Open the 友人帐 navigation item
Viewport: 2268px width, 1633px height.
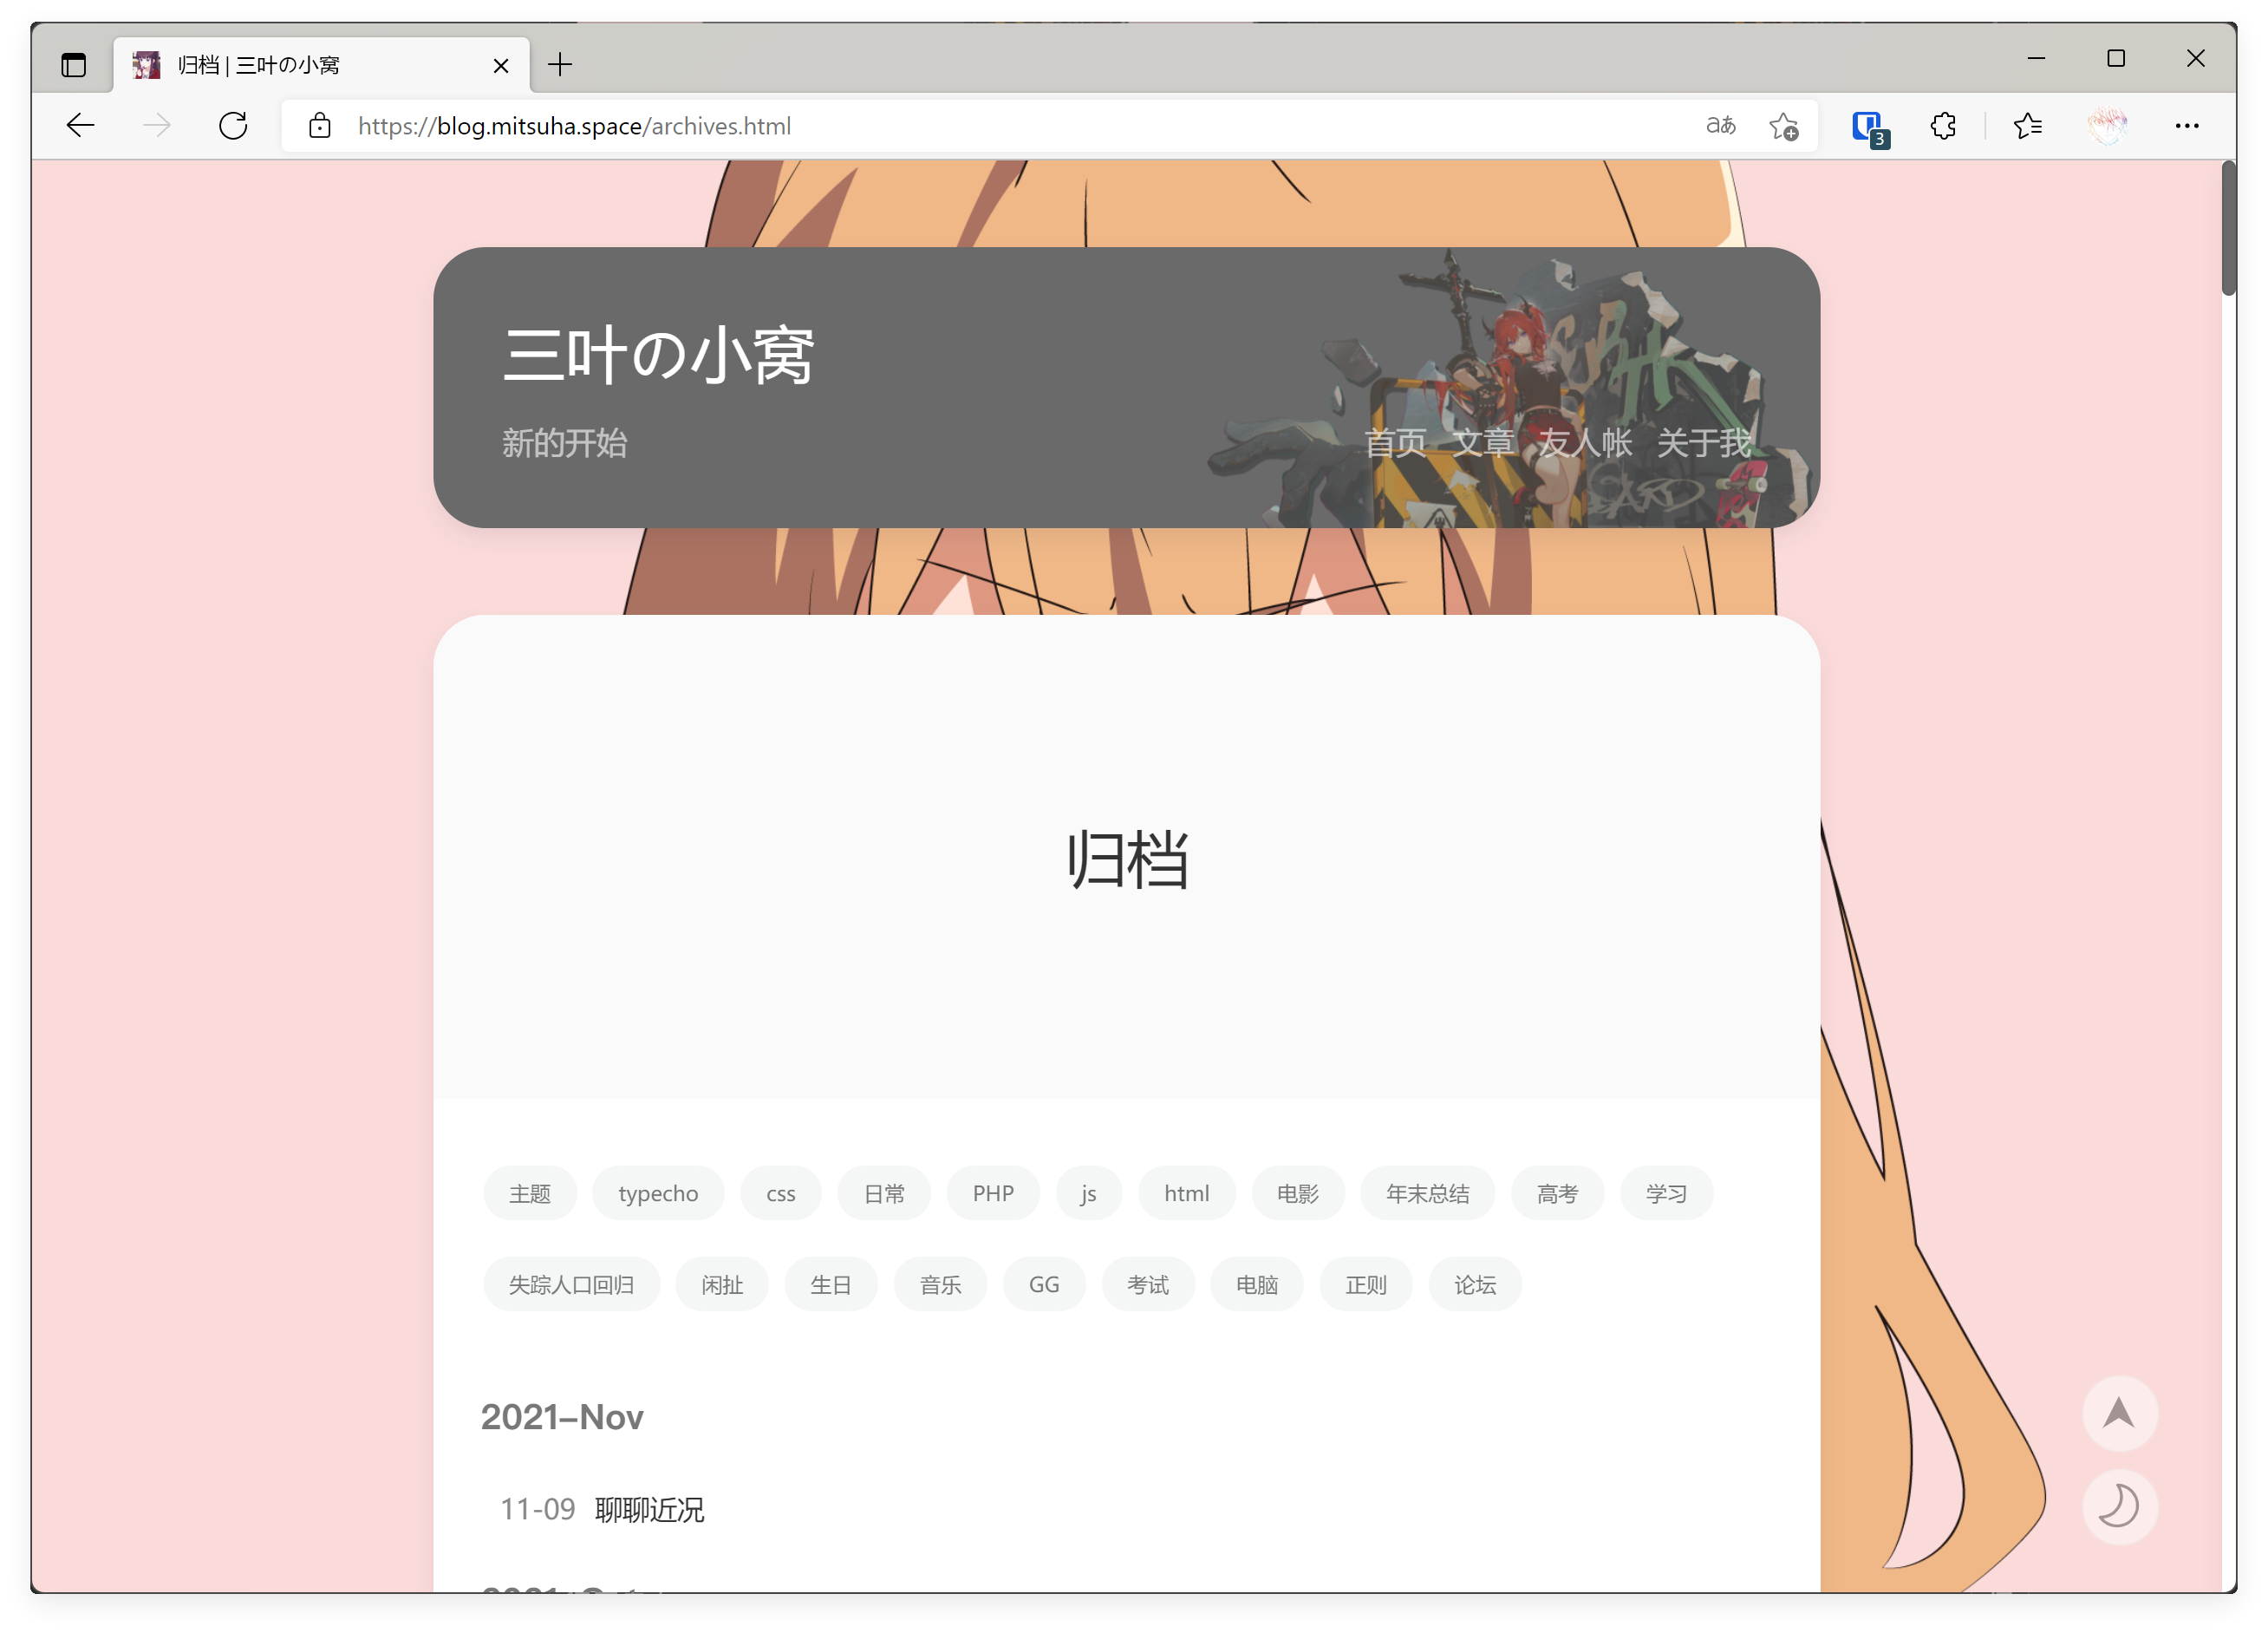1584,443
